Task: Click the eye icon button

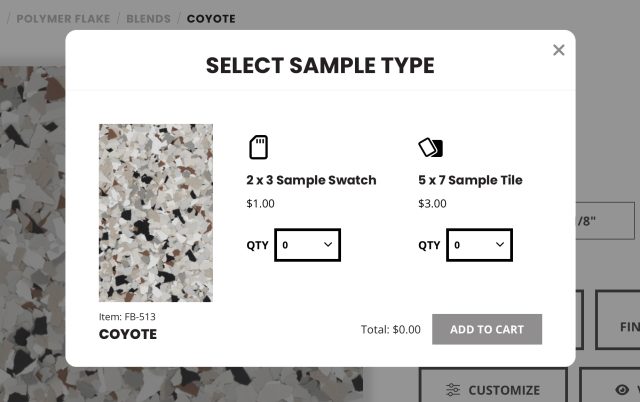Action: tap(622, 390)
